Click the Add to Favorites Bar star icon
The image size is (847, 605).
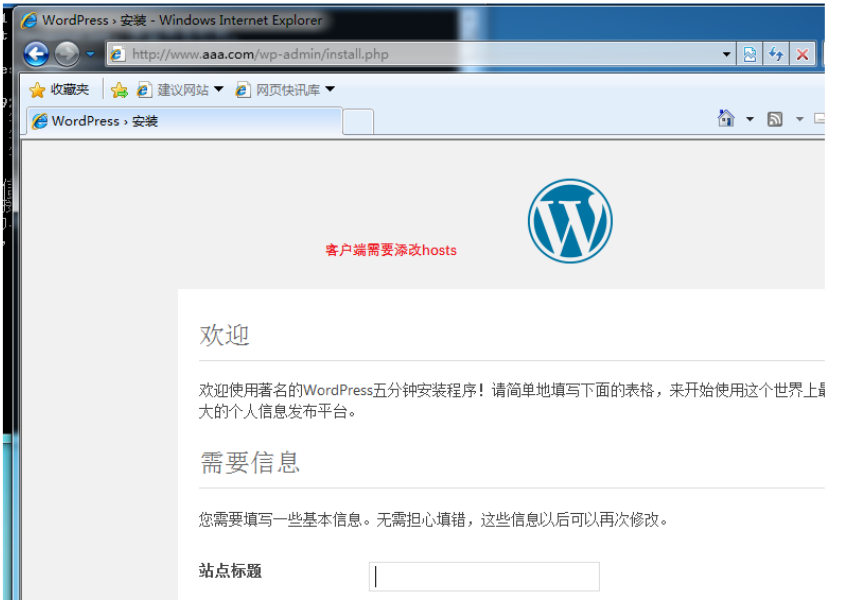pyautogui.click(x=119, y=90)
